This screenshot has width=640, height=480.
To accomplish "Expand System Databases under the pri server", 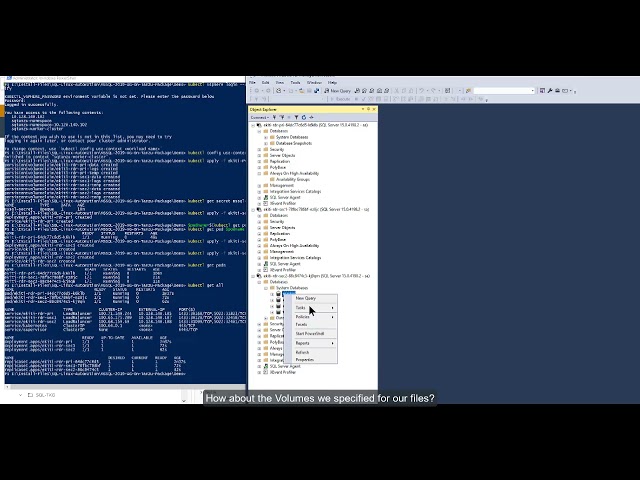I will pyautogui.click(x=266, y=138).
